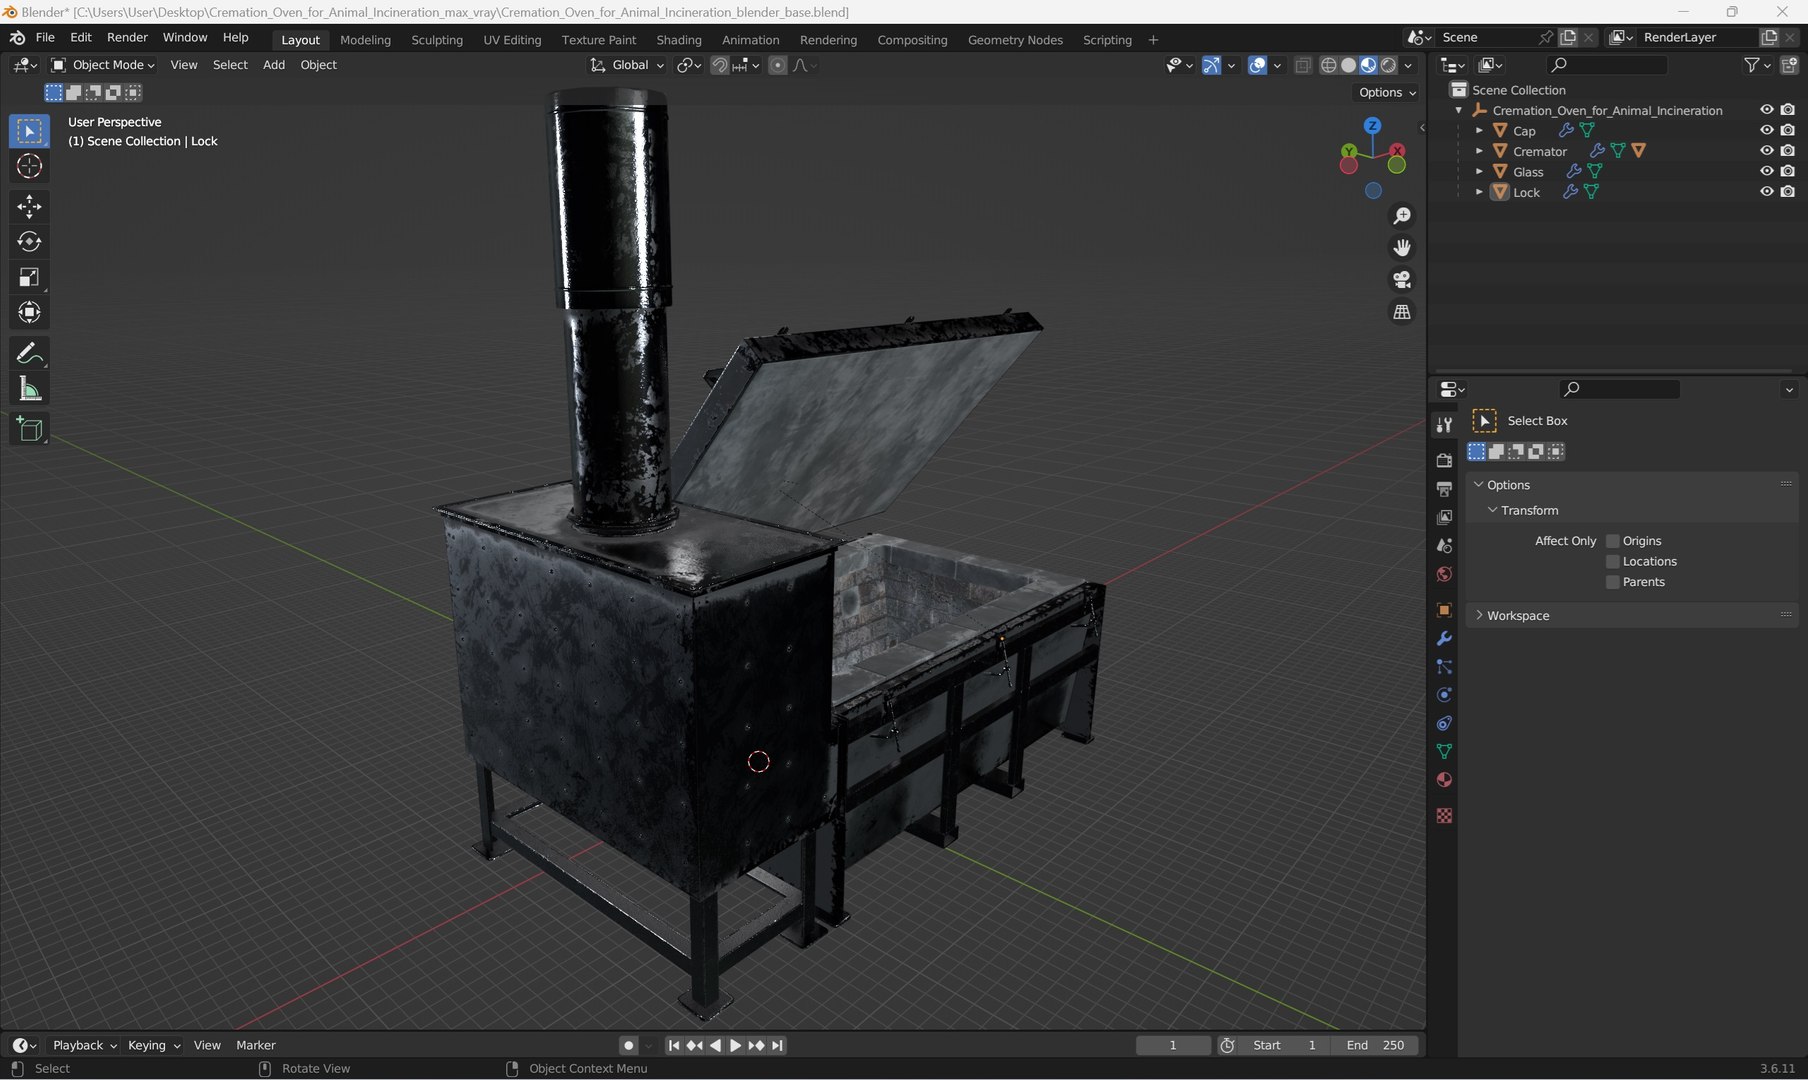
Task: Select the Add Cube tool
Action: (x=29, y=429)
